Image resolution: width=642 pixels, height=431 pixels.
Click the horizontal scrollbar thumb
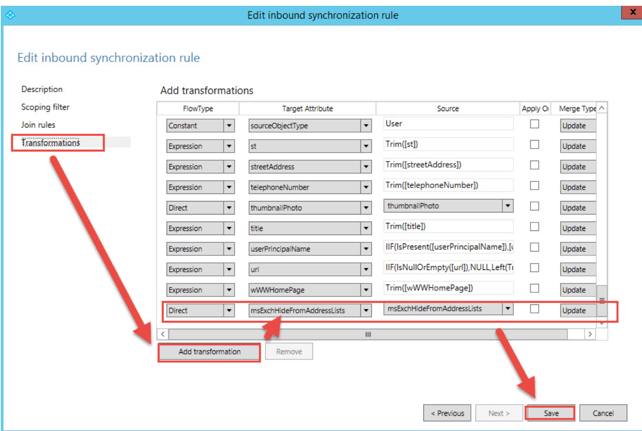pyautogui.click(x=367, y=334)
